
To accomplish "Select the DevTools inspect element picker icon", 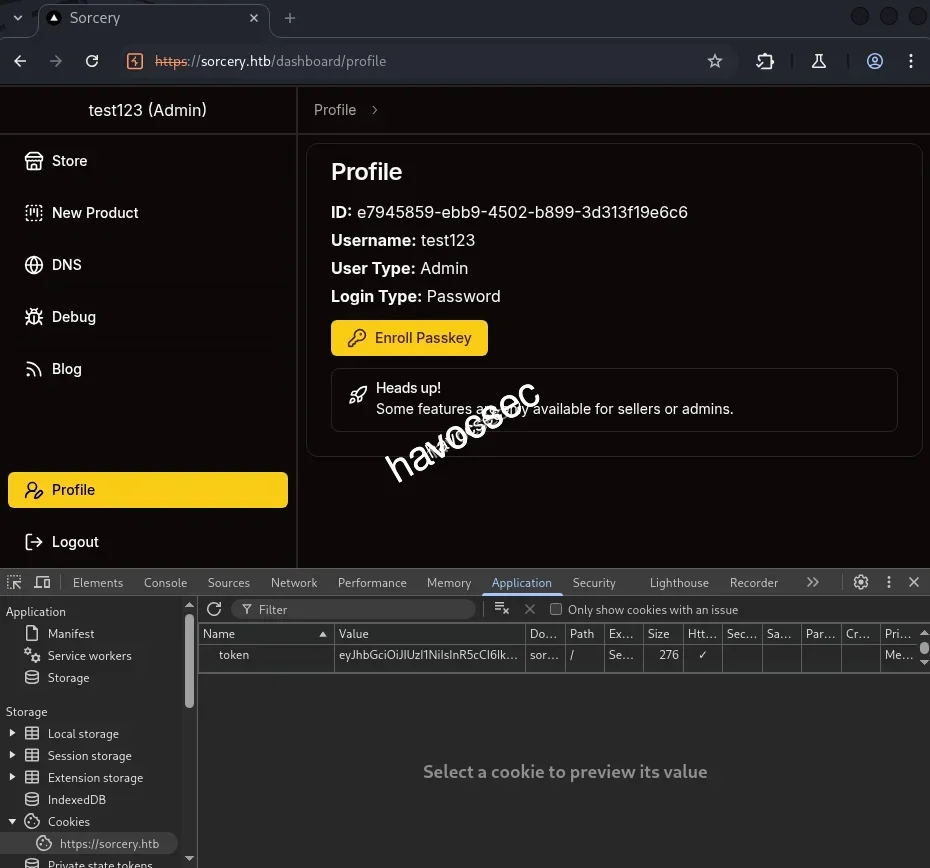I will pos(14,583).
